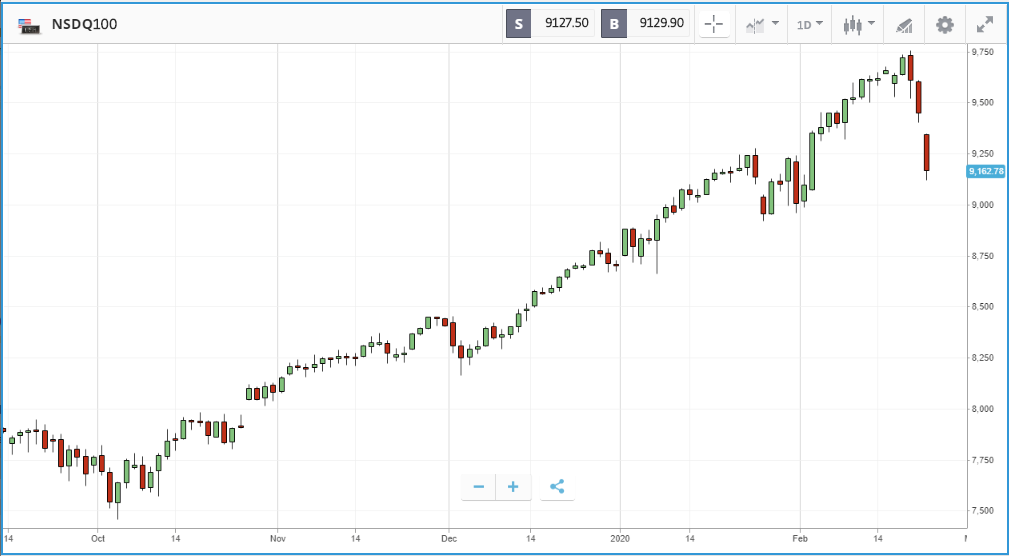1009x556 pixels.
Task: Click the crosshair cursor tool icon
Action: (714, 25)
